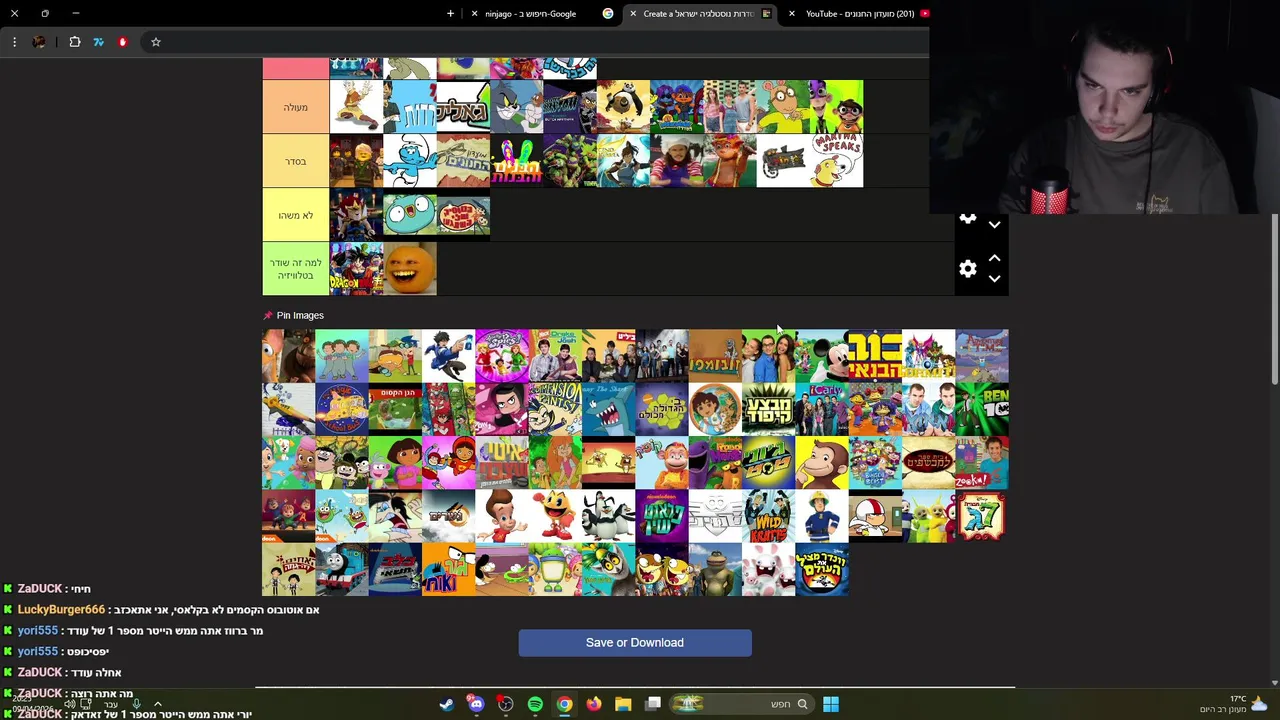1280x720 pixels.
Task: Select the Wild Kratts thumbnail
Action: [768, 517]
